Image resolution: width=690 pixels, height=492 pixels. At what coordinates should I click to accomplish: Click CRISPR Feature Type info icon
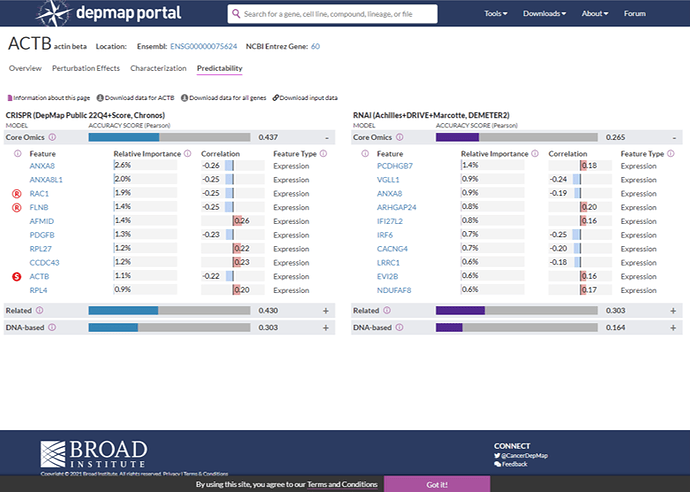tap(323, 154)
